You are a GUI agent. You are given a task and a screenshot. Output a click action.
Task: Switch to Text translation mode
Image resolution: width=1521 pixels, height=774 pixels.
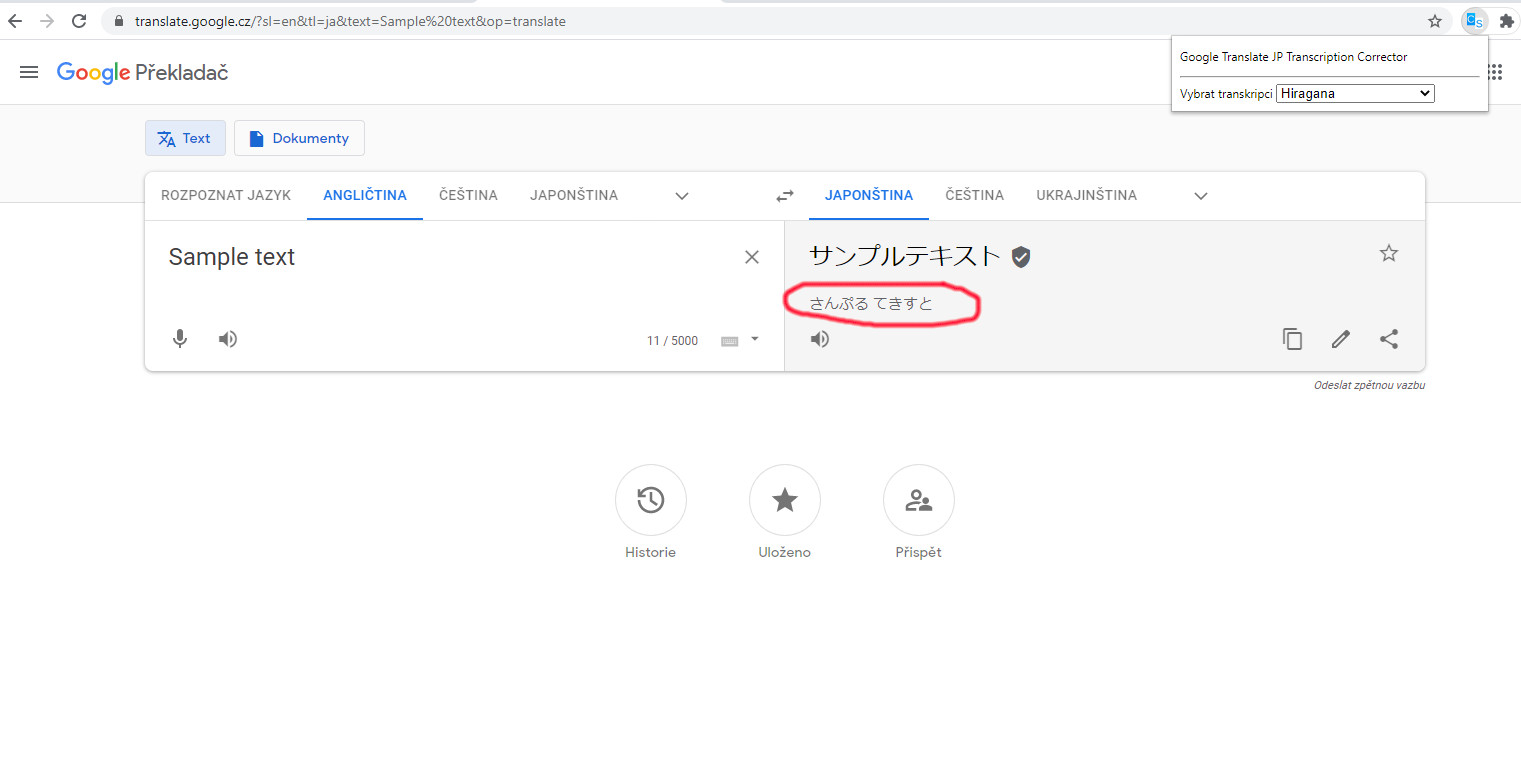(x=185, y=138)
